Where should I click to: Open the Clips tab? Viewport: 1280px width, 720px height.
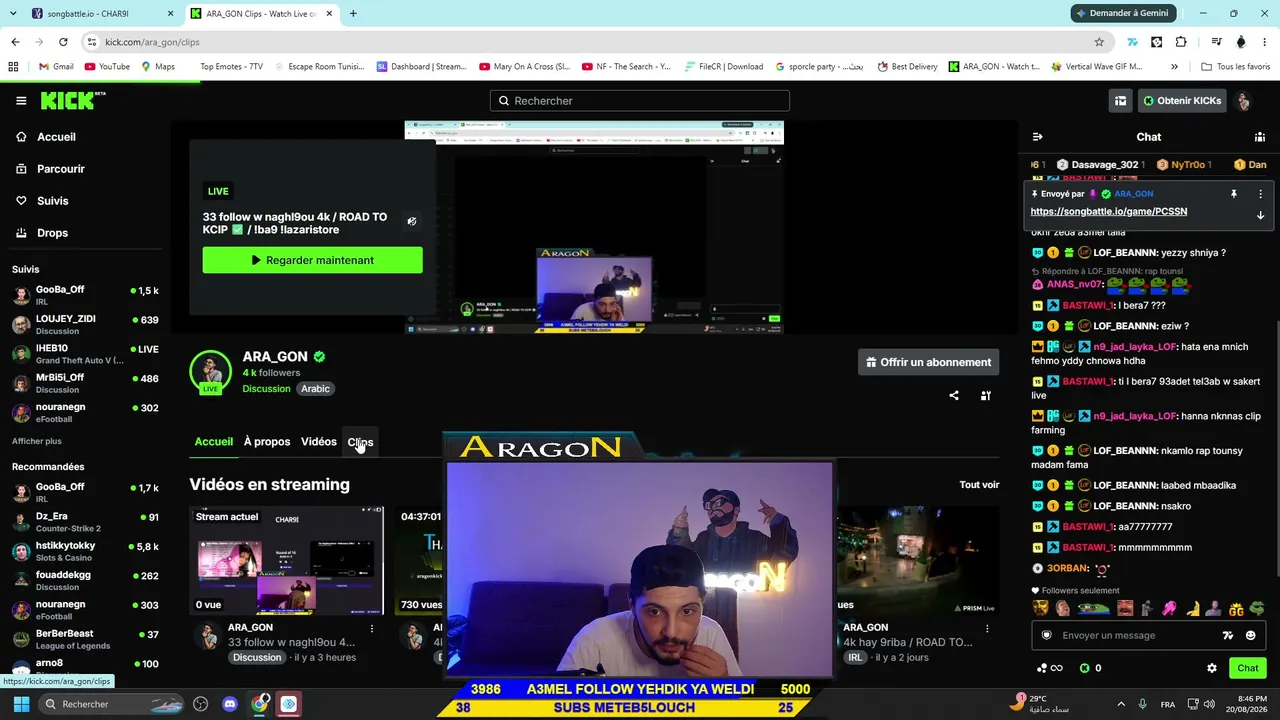(x=360, y=442)
